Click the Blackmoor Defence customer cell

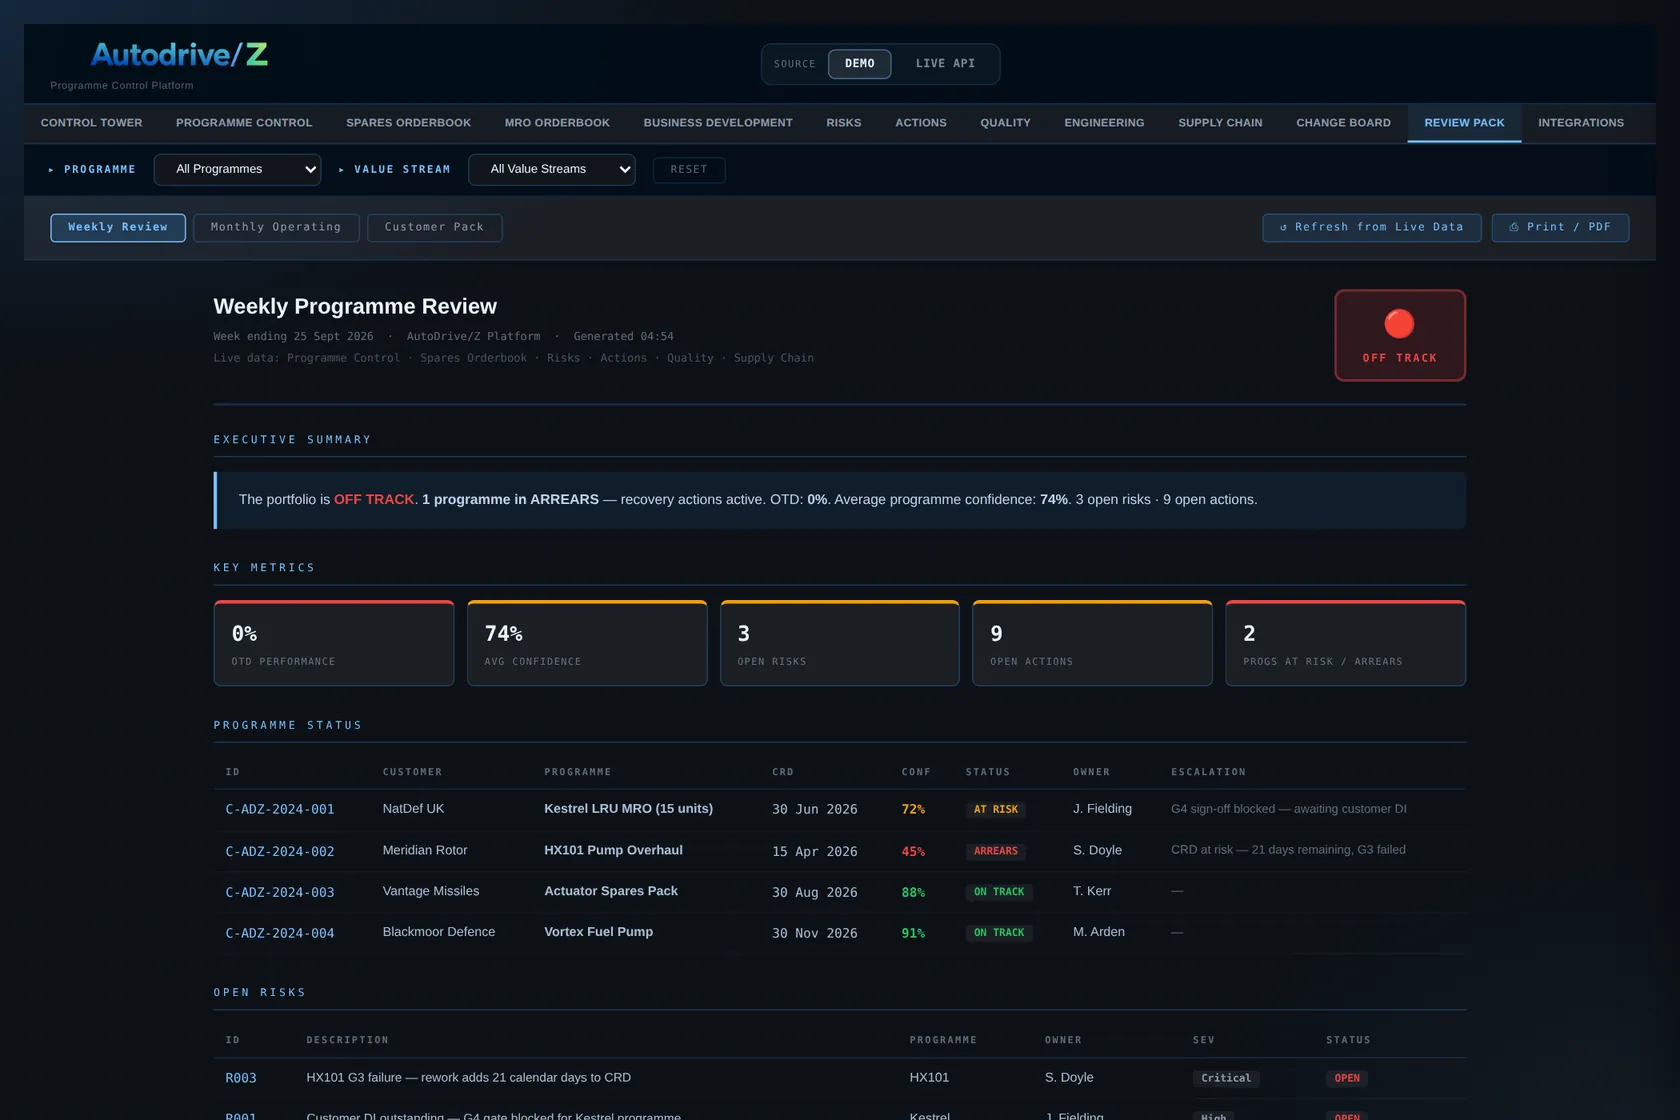click(x=439, y=932)
